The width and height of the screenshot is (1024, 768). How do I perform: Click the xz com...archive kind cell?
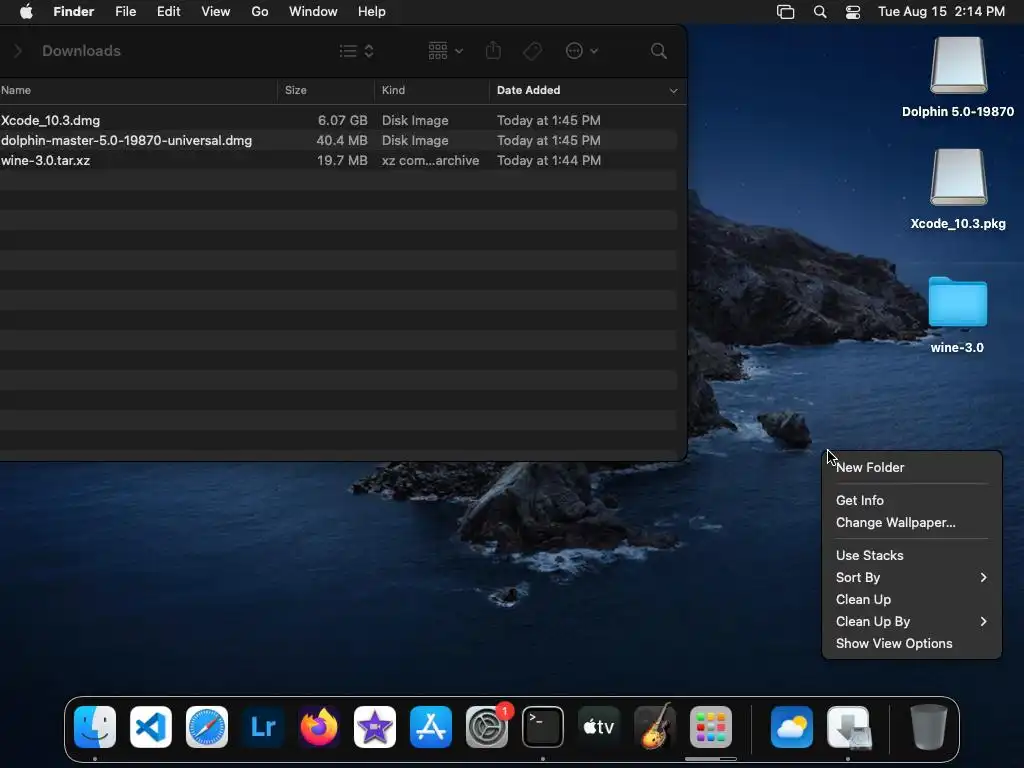tap(430, 160)
